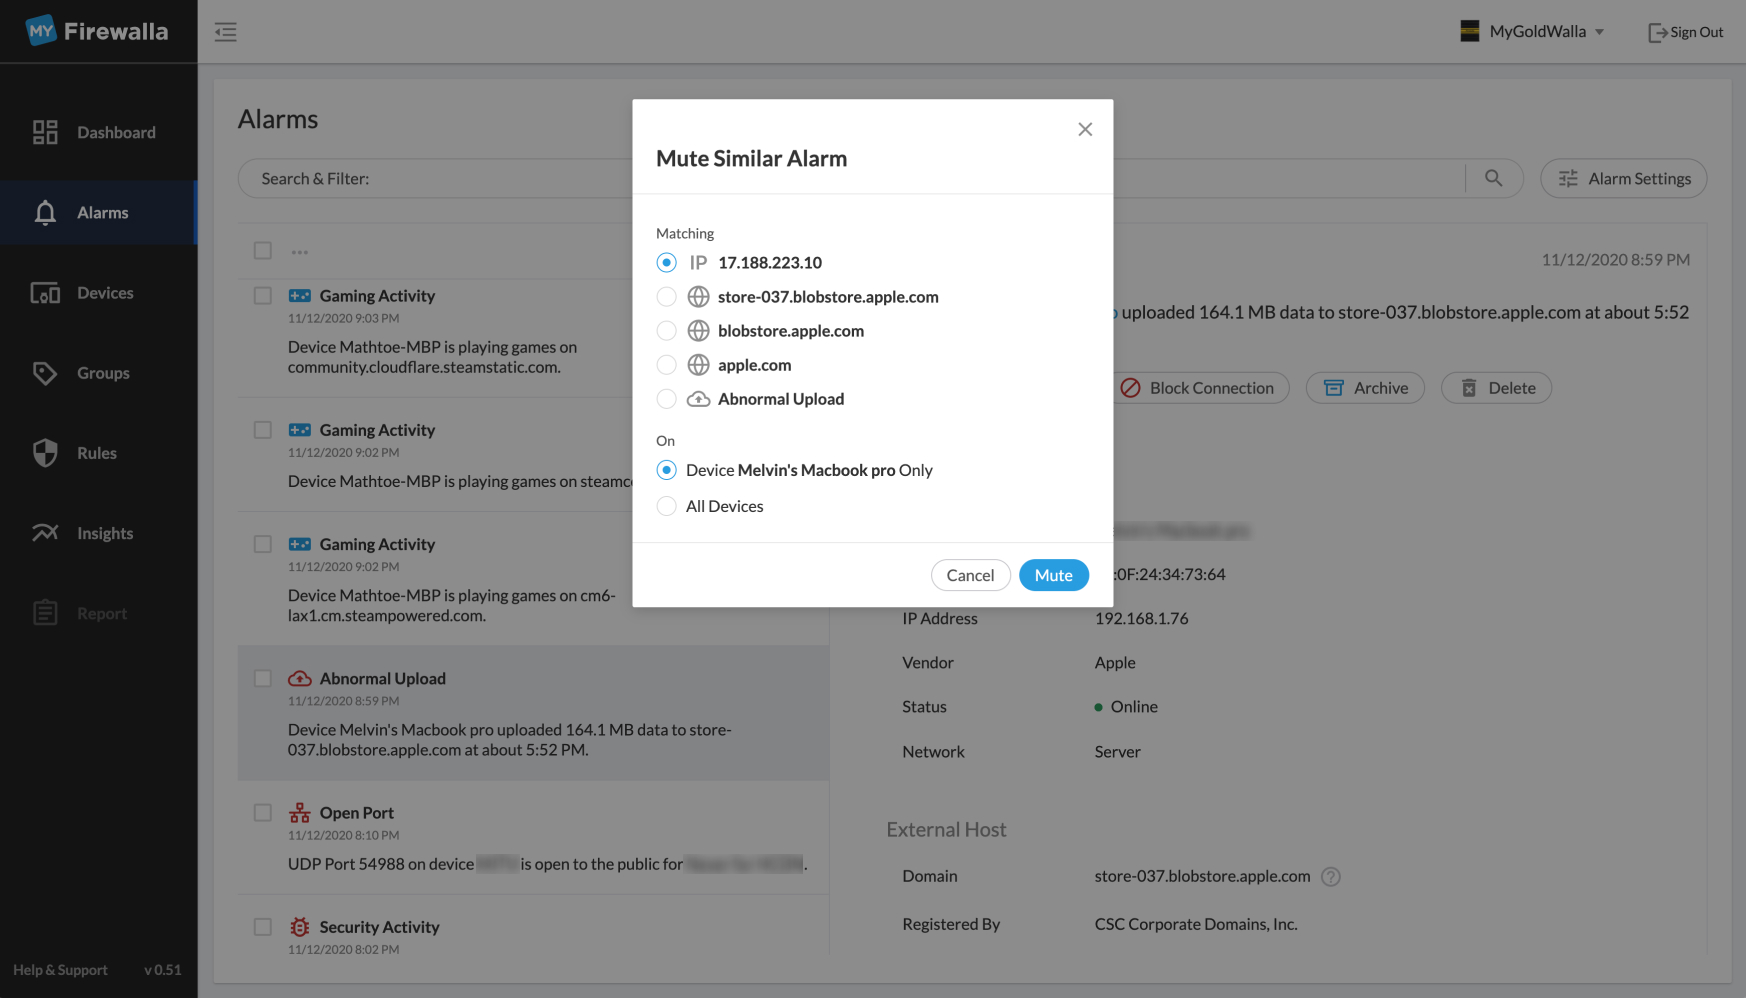The width and height of the screenshot is (1746, 998).
Task: Click IP address value 192.168.1.76
Action: click(1141, 618)
